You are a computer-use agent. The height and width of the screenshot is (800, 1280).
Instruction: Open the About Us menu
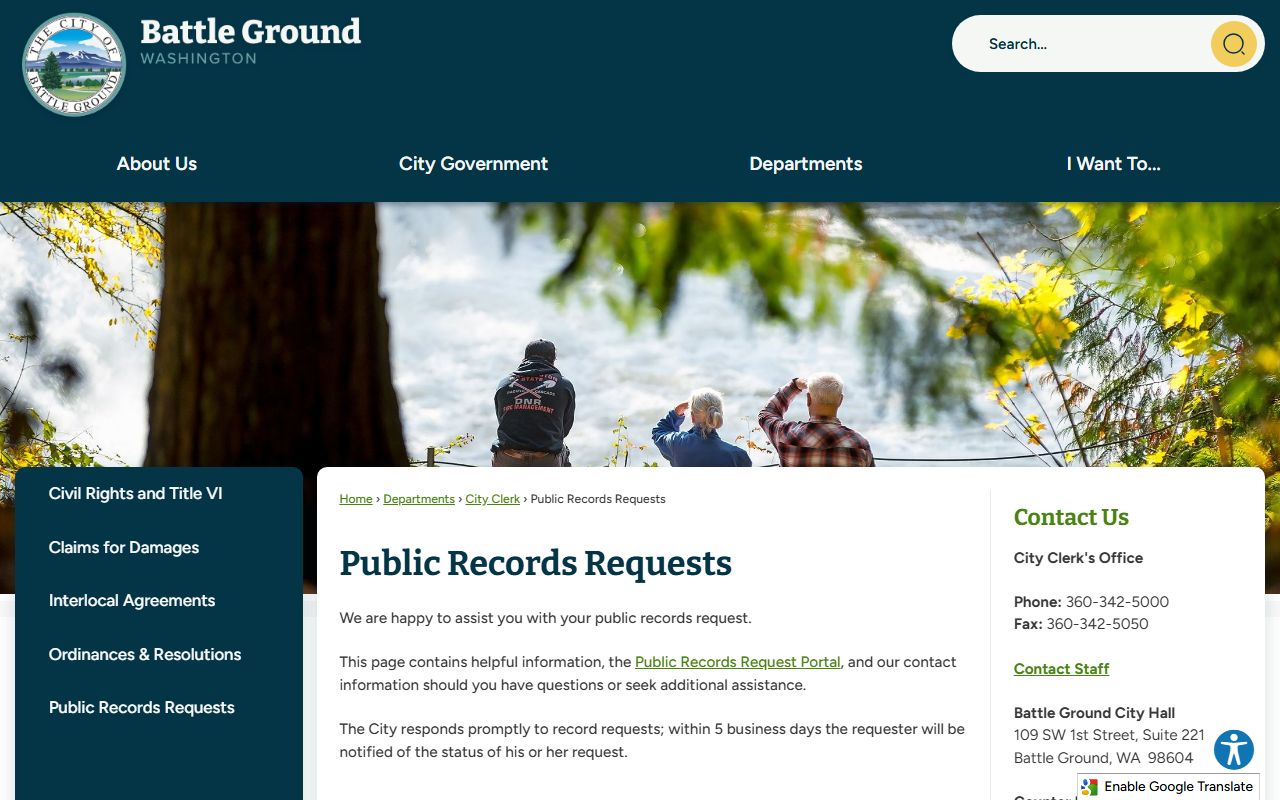[157, 164]
